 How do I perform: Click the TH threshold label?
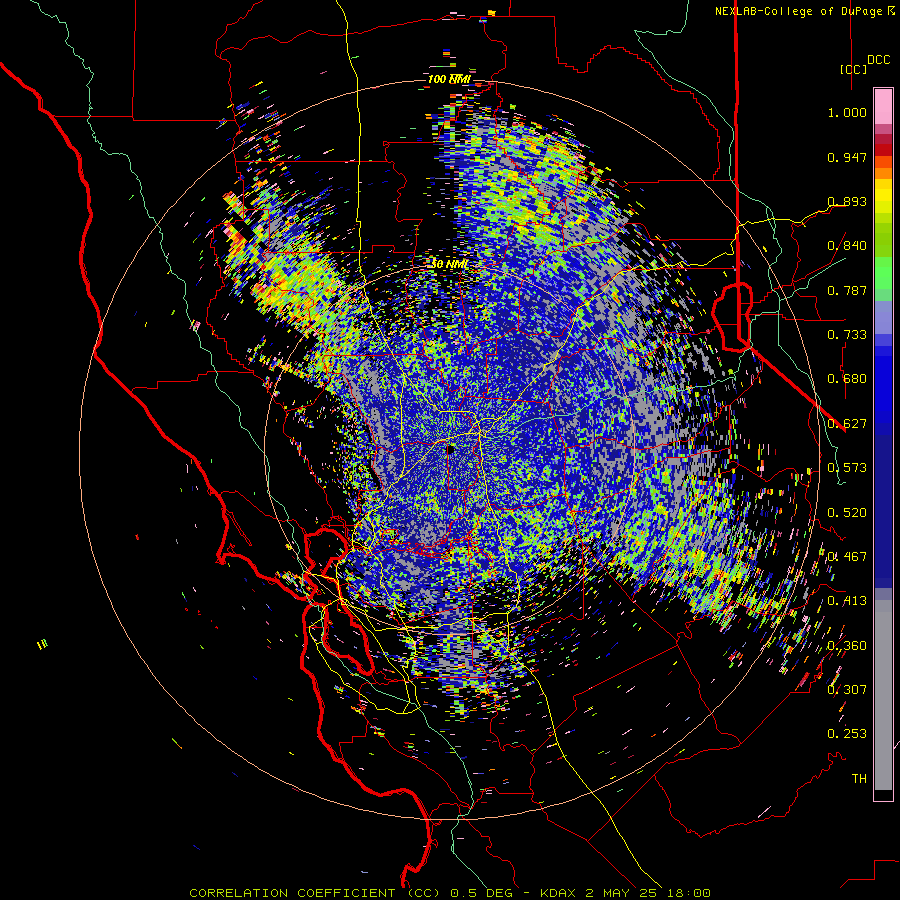859,779
